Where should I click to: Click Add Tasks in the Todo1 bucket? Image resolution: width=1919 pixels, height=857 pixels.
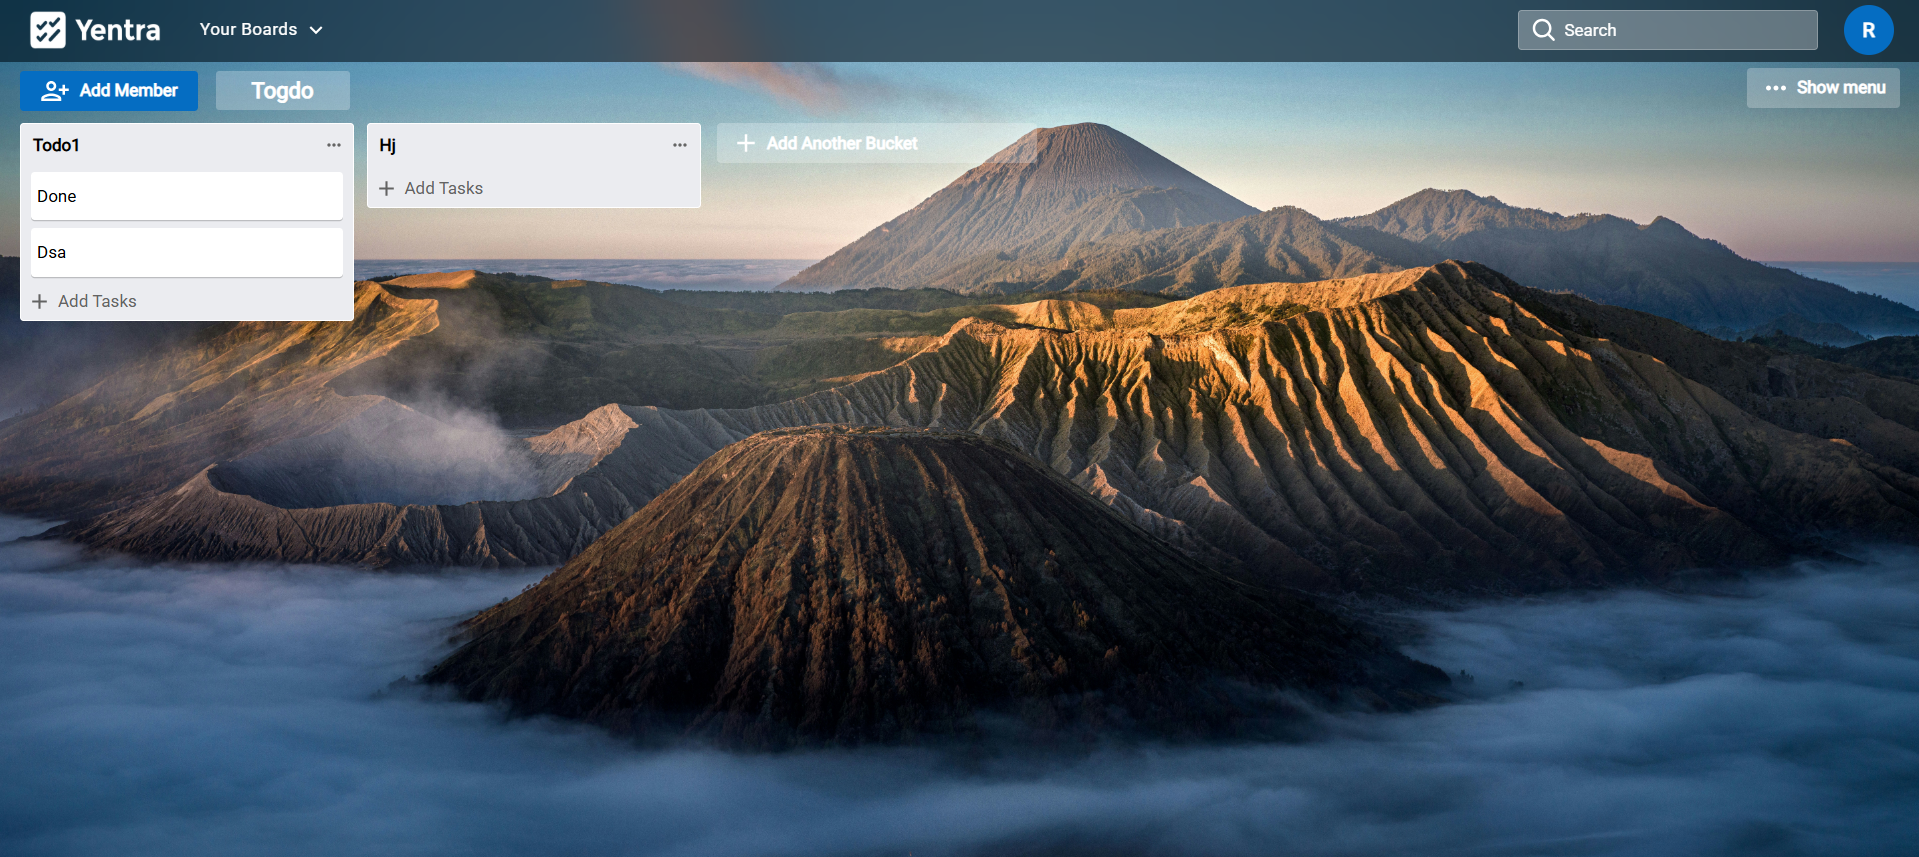tap(96, 301)
